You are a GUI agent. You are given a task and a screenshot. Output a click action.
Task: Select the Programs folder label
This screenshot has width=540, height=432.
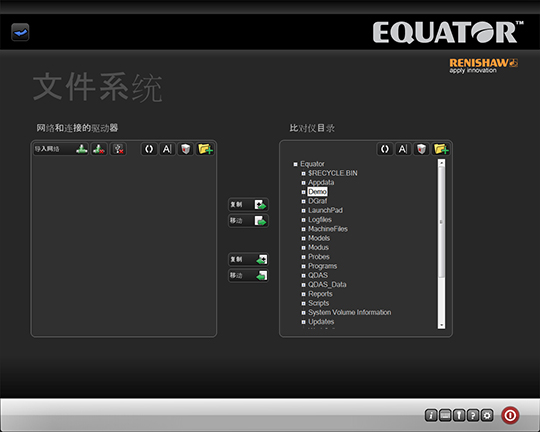(323, 266)
